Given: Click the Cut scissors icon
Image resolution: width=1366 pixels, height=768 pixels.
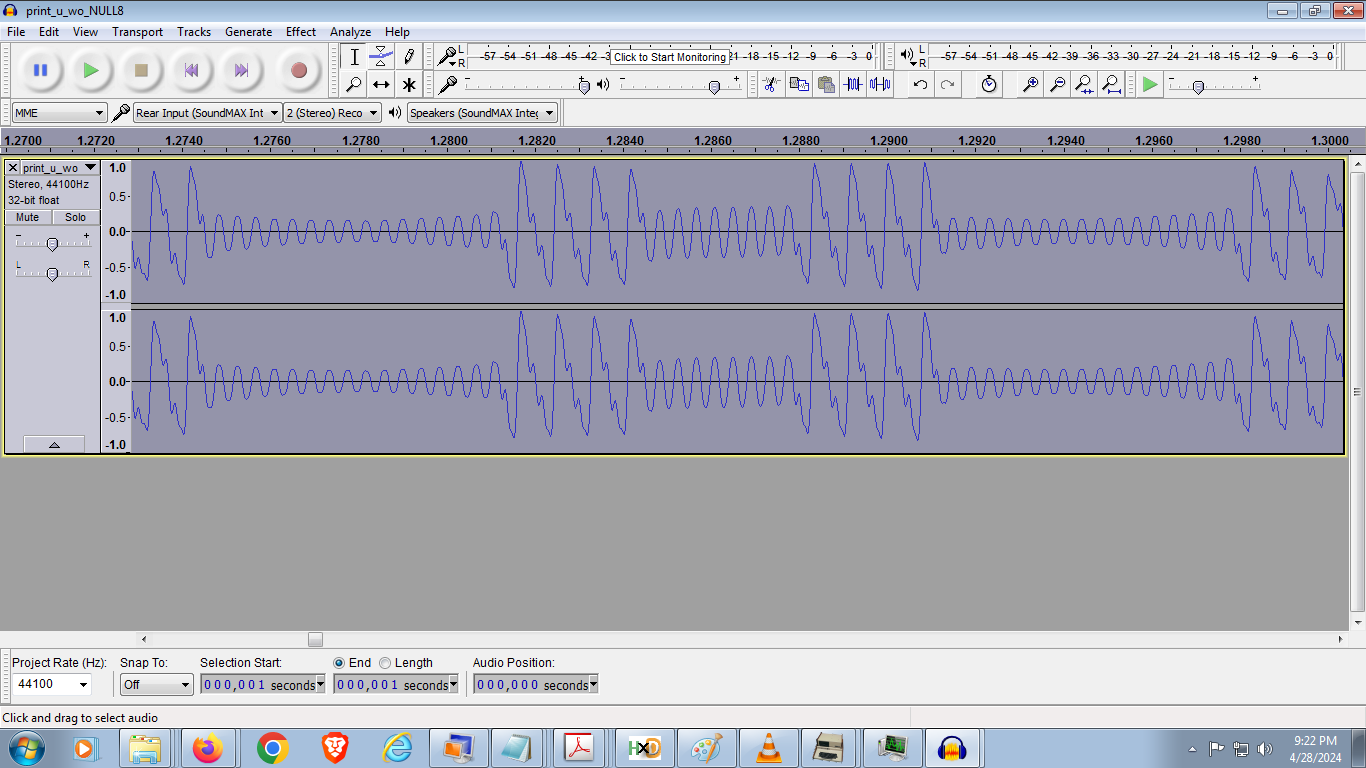Looking at the screenshot, I should click(x=770, y=84).
